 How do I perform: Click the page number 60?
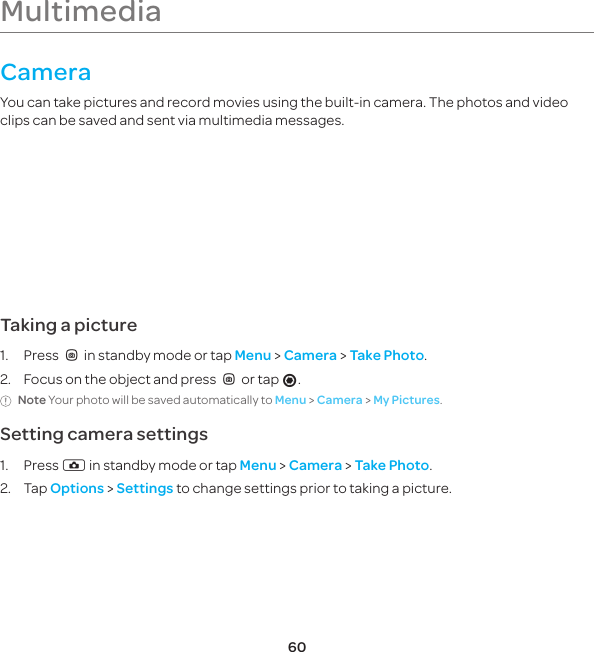pos(297,646)
